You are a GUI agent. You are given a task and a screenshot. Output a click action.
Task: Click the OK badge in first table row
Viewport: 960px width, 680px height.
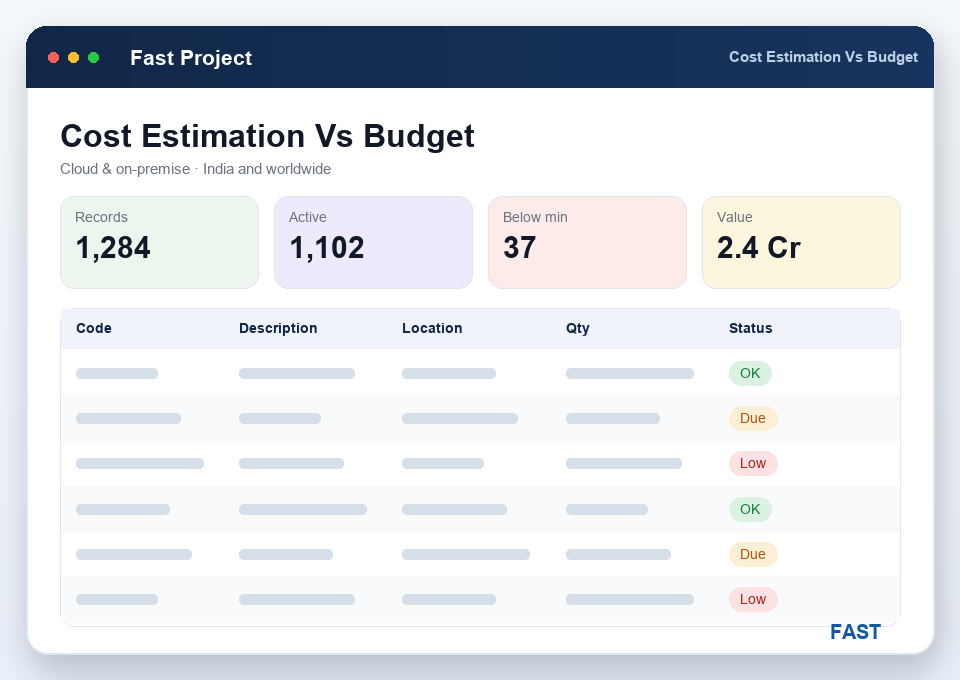pyautogui.click(x=750, y=373)
